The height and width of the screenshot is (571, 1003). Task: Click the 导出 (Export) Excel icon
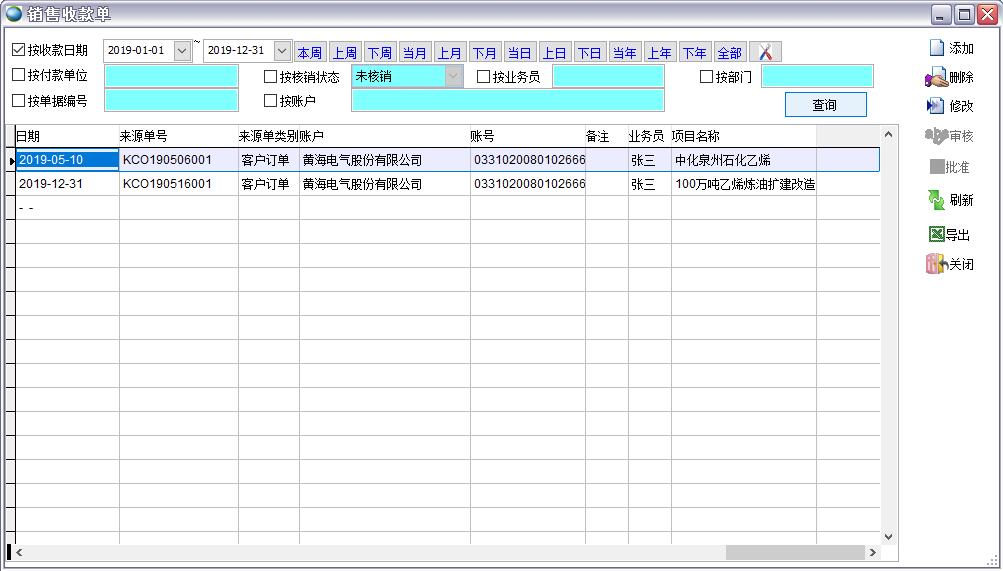tap(936, 235)
